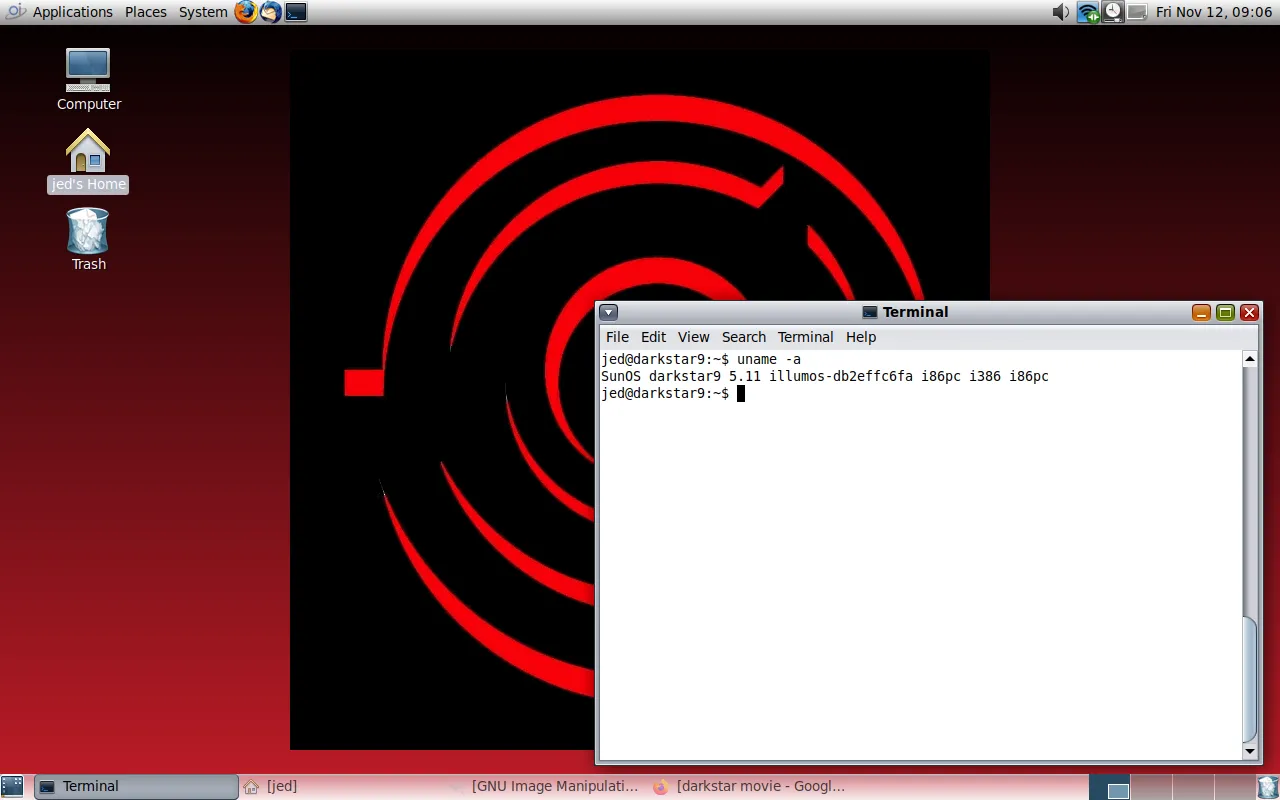Select the Computer desktop icon
Screen dimensions: 1280x800
pos(88,80)
